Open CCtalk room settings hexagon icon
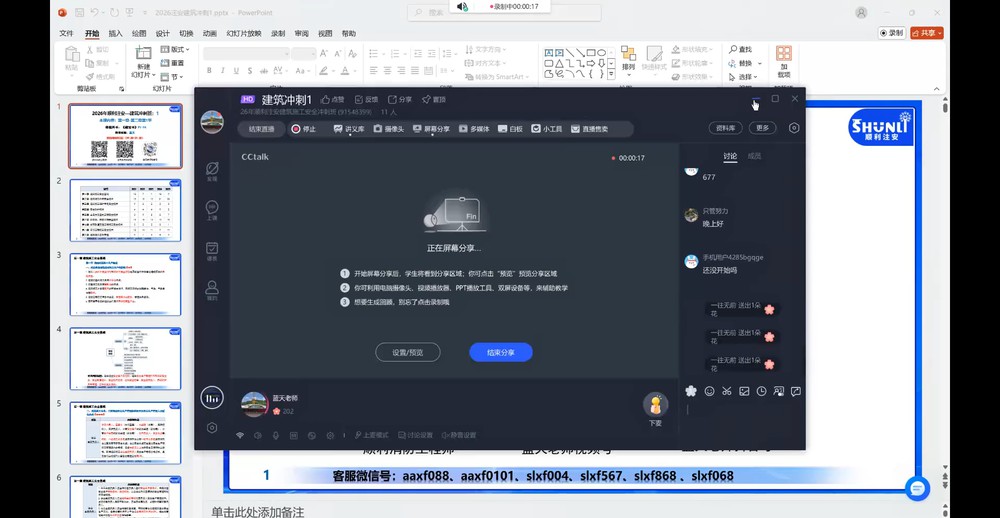The image size is (1000, 518). click(x=794, y=128)
